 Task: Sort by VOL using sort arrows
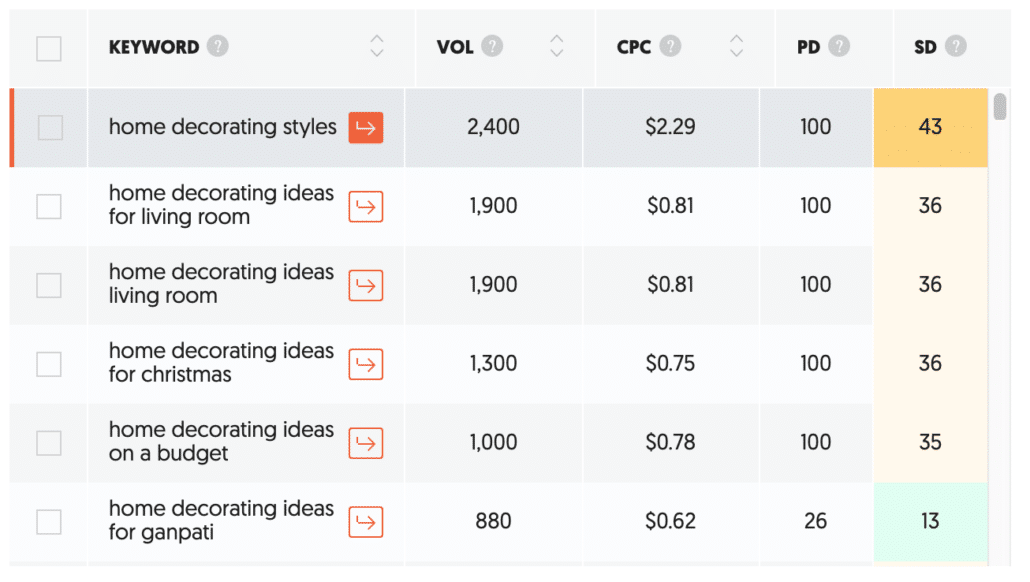point(556,46)
